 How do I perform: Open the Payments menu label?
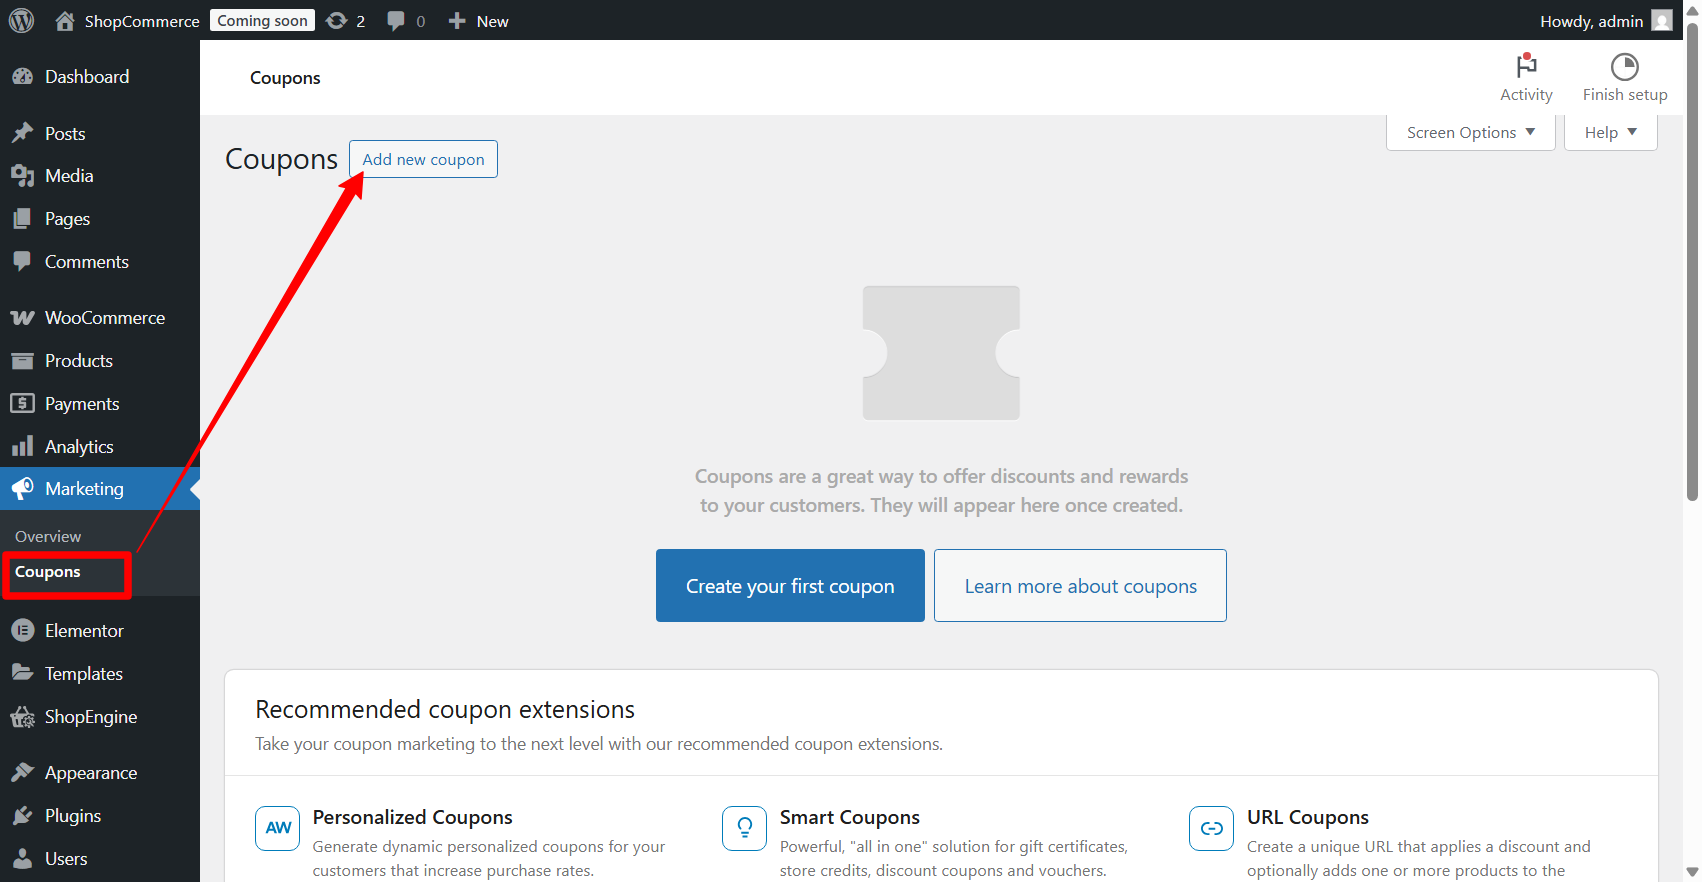point(82,403)
